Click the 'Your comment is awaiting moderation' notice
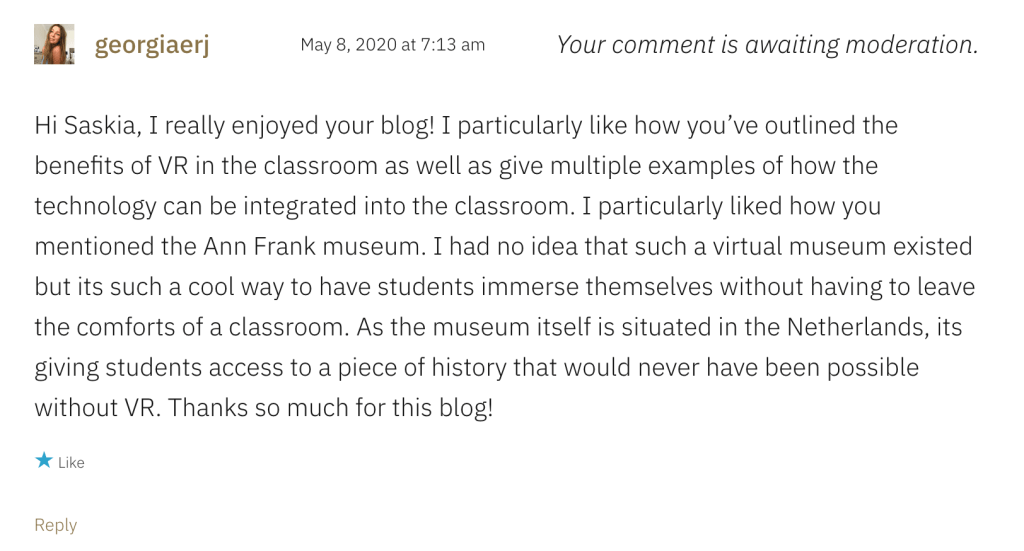Screen dimensions: 1024x551 766,45
